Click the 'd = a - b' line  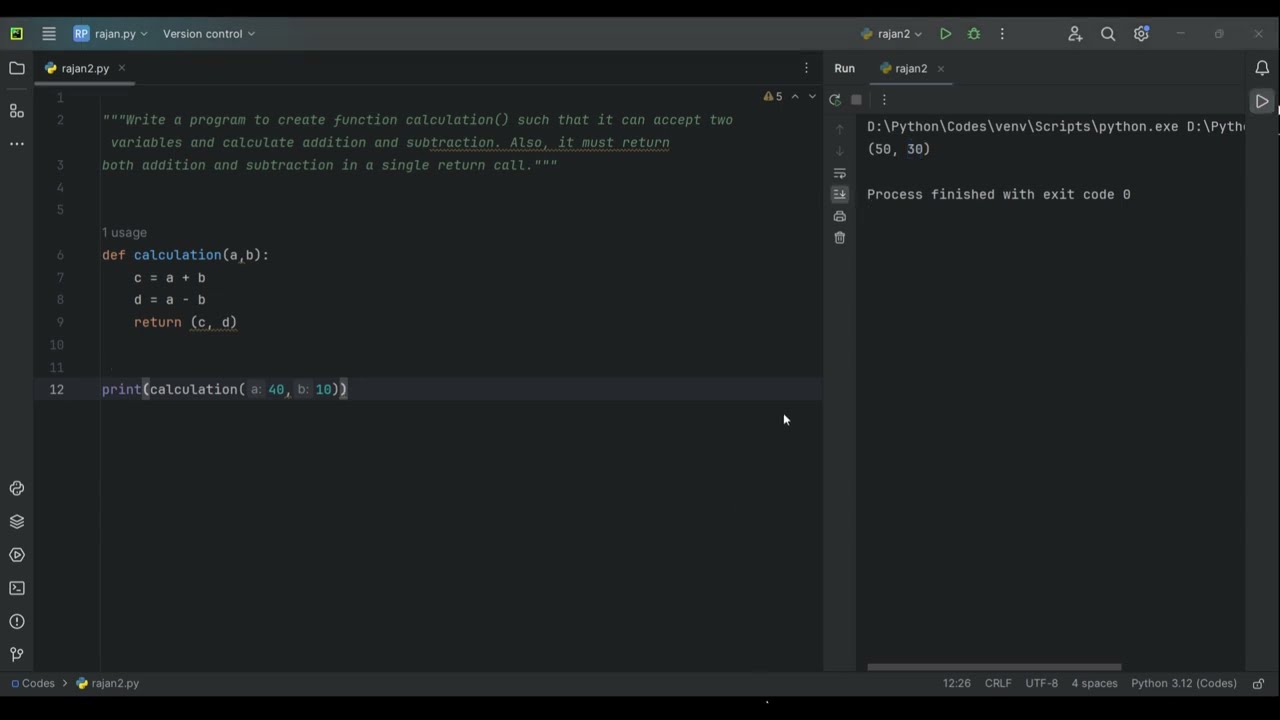pyautogui.click(x=170, y=300)
